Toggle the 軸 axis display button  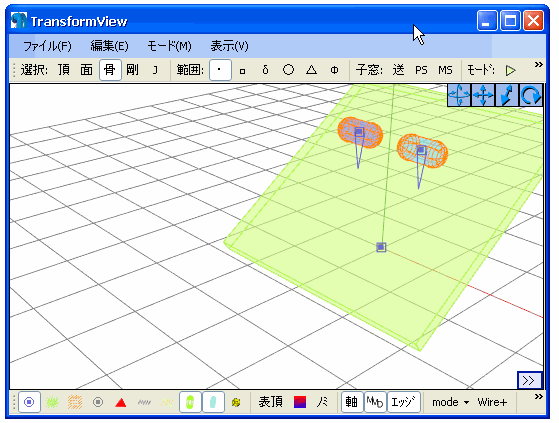click(352, 402)
